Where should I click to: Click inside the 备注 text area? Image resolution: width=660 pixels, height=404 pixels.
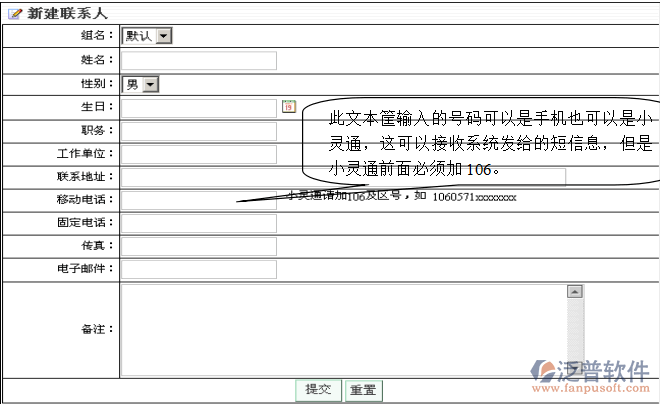click(x=340, y=328)
